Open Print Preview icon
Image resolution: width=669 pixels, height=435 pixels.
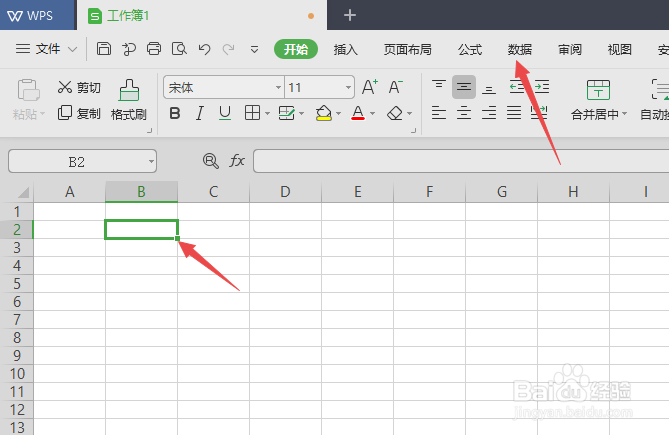(x=179, y=49)
